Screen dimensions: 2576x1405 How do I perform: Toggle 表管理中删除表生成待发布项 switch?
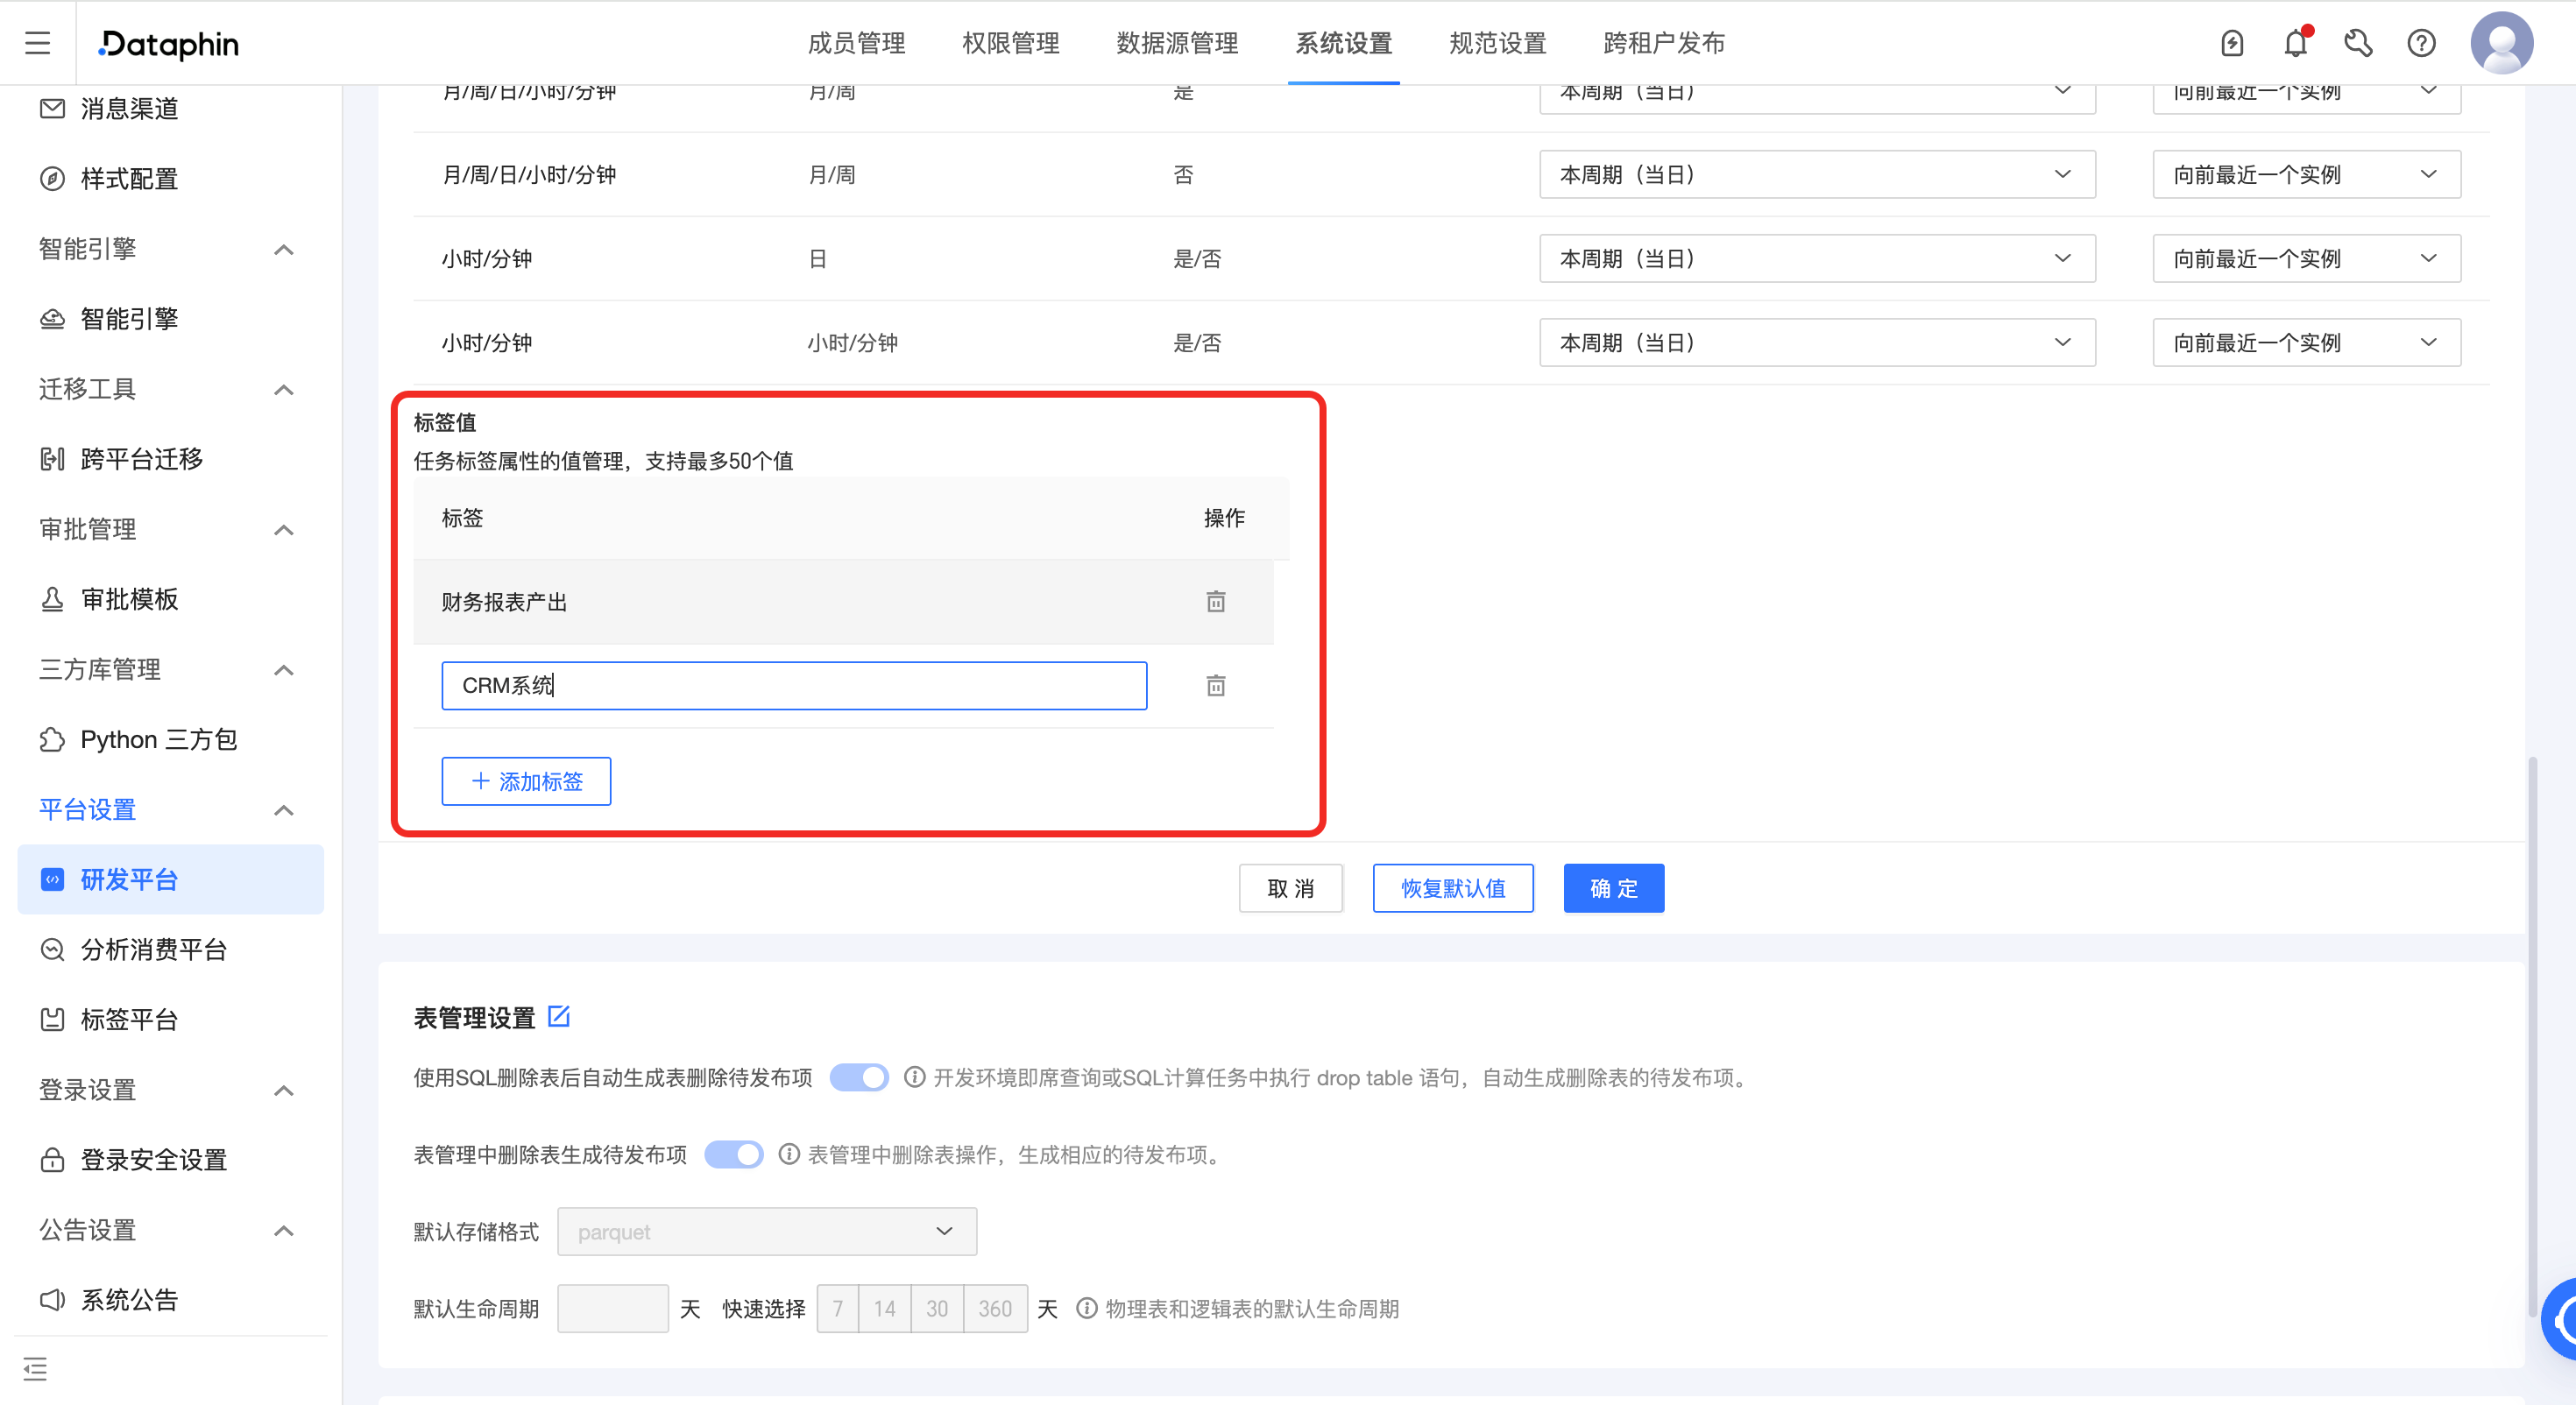733,1154
